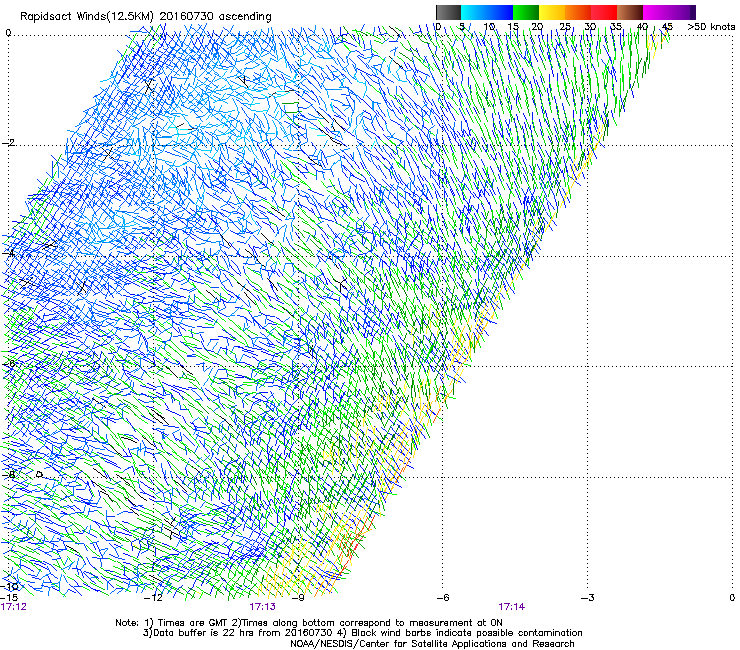Click the purple time label 17:12
Image resolution: width=740 pixels, height=650 pixels.
(14, 607)
